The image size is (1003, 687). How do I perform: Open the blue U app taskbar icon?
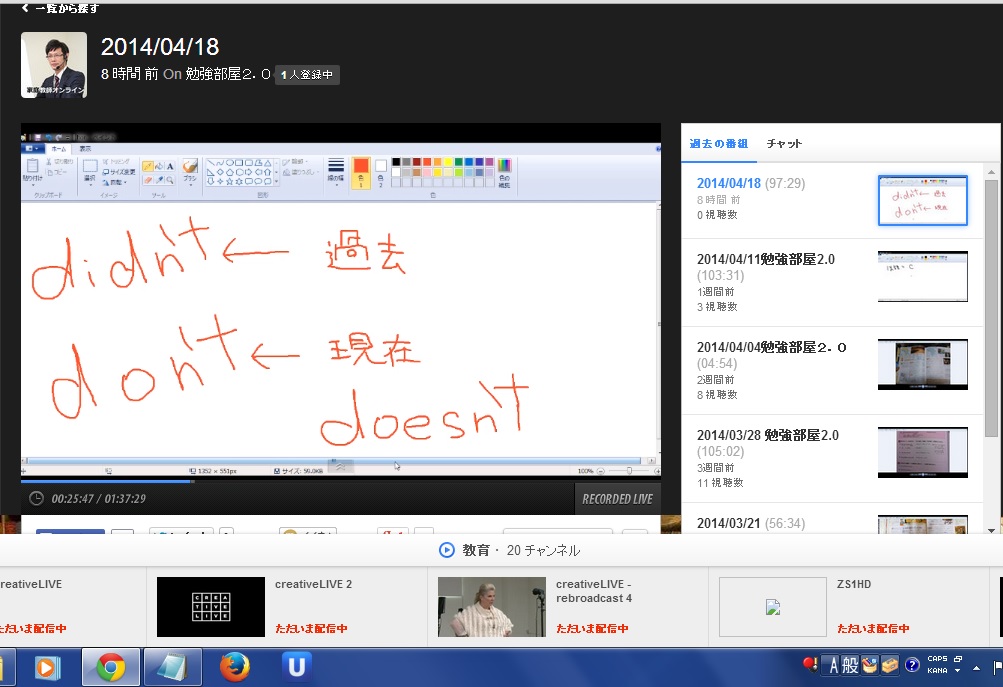coord(296,667)
